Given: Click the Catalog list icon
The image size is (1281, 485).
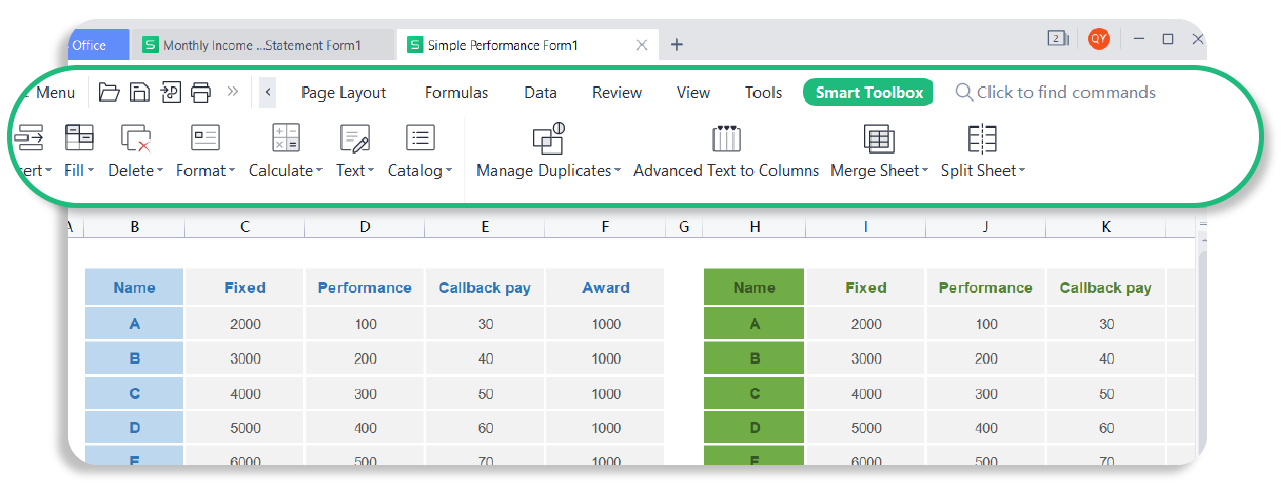Looking at the screenshot, I should point(420,138).
